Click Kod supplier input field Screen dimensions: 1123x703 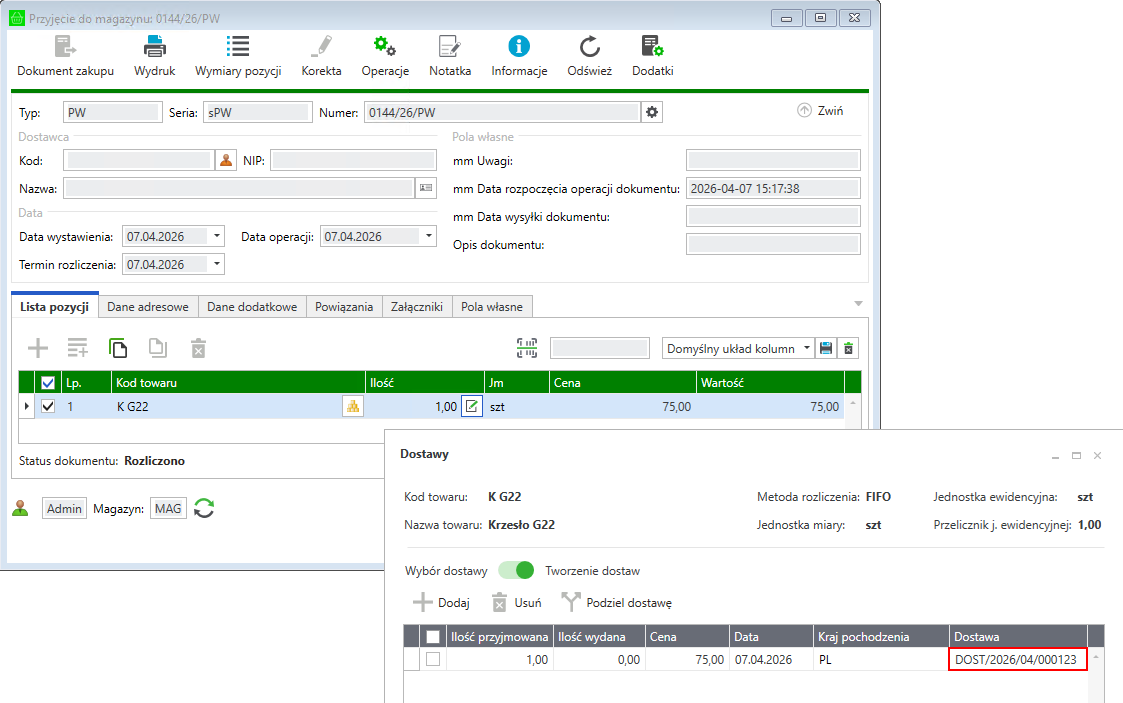[139, 160]
